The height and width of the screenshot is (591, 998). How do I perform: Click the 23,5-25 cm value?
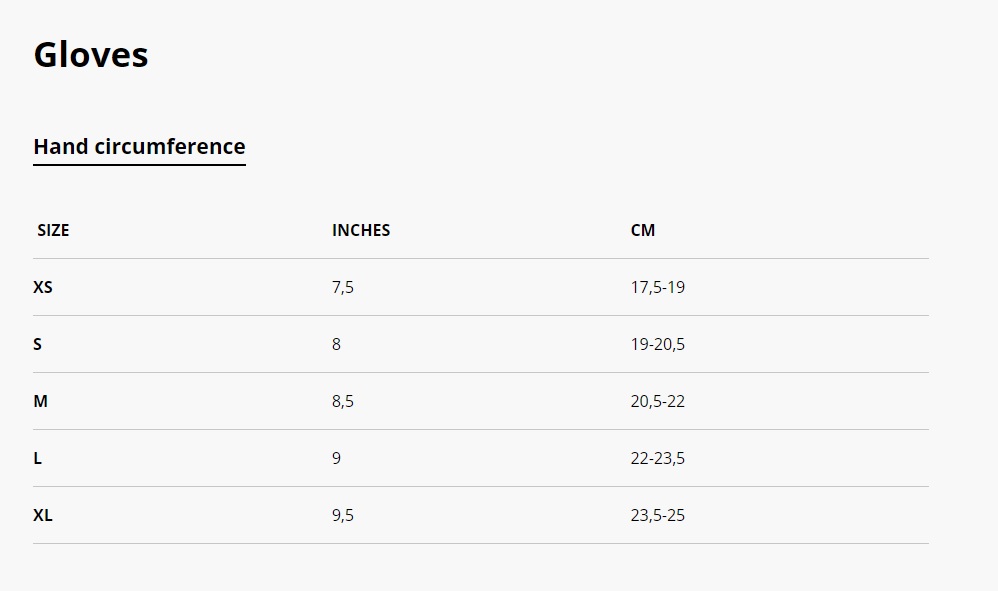657,515
